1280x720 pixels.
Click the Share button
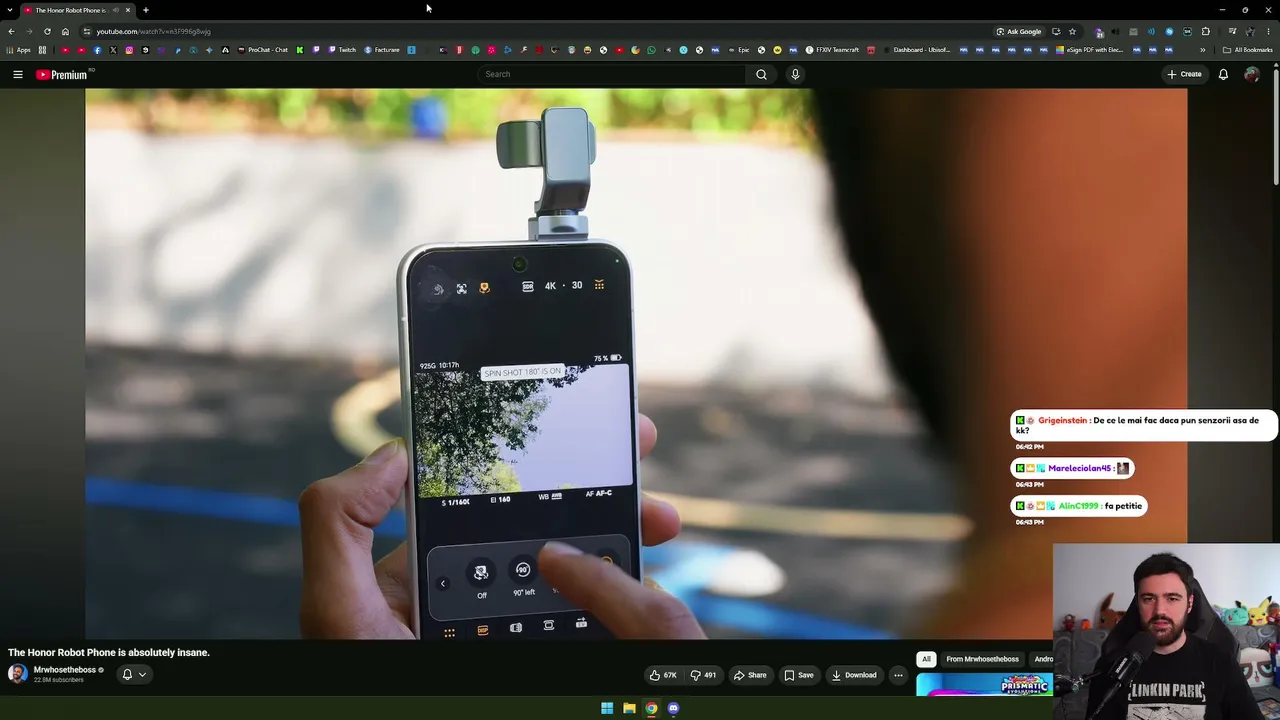(x=750, y=675)
